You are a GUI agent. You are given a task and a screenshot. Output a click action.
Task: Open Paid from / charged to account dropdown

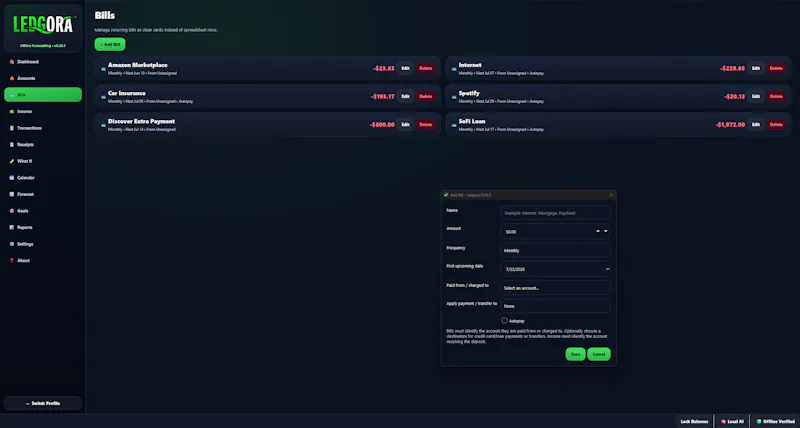point(555,288)
